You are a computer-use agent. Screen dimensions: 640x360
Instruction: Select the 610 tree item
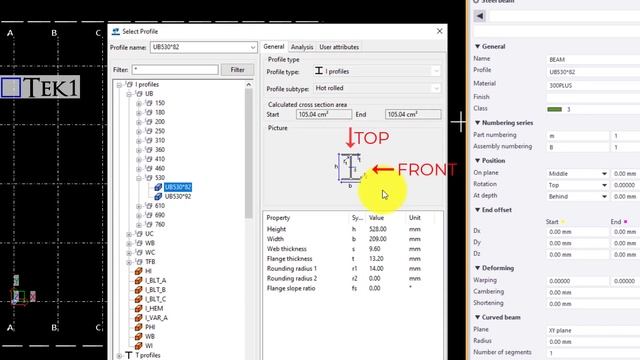[x=160, y=206]
